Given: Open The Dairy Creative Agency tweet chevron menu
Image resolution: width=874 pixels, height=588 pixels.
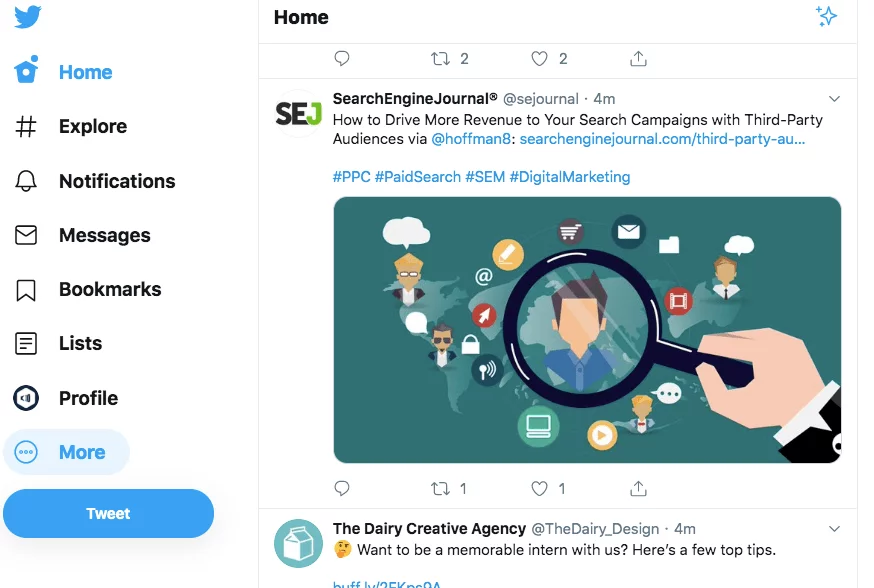Looking at the screenshot, I should point(835,528).
